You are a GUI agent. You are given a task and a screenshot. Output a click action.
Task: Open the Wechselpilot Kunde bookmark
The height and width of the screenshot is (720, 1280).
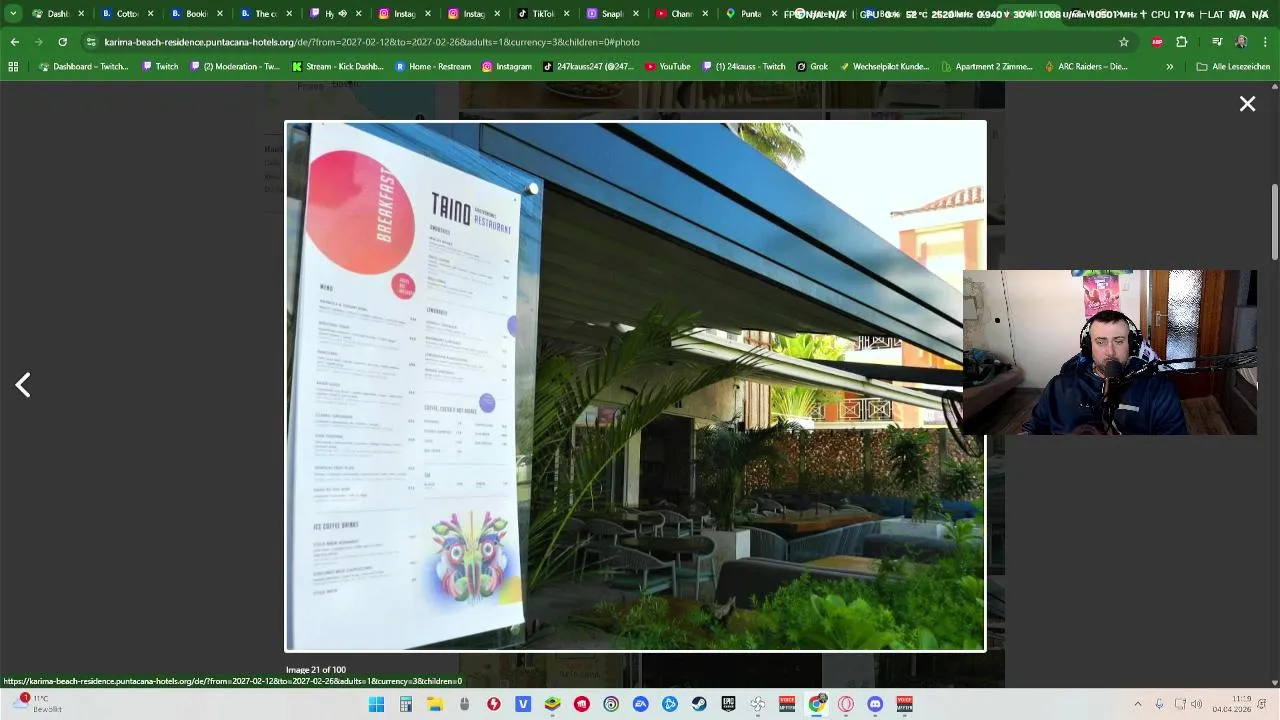[x=884, y=66]
